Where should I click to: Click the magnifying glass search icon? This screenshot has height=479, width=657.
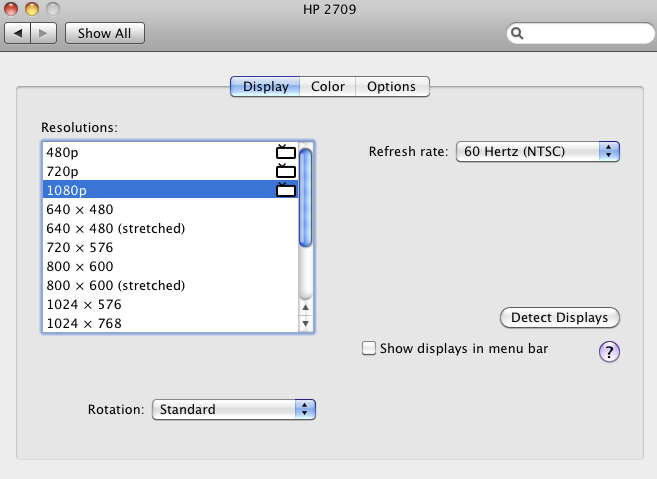click(x=517, y=34)
